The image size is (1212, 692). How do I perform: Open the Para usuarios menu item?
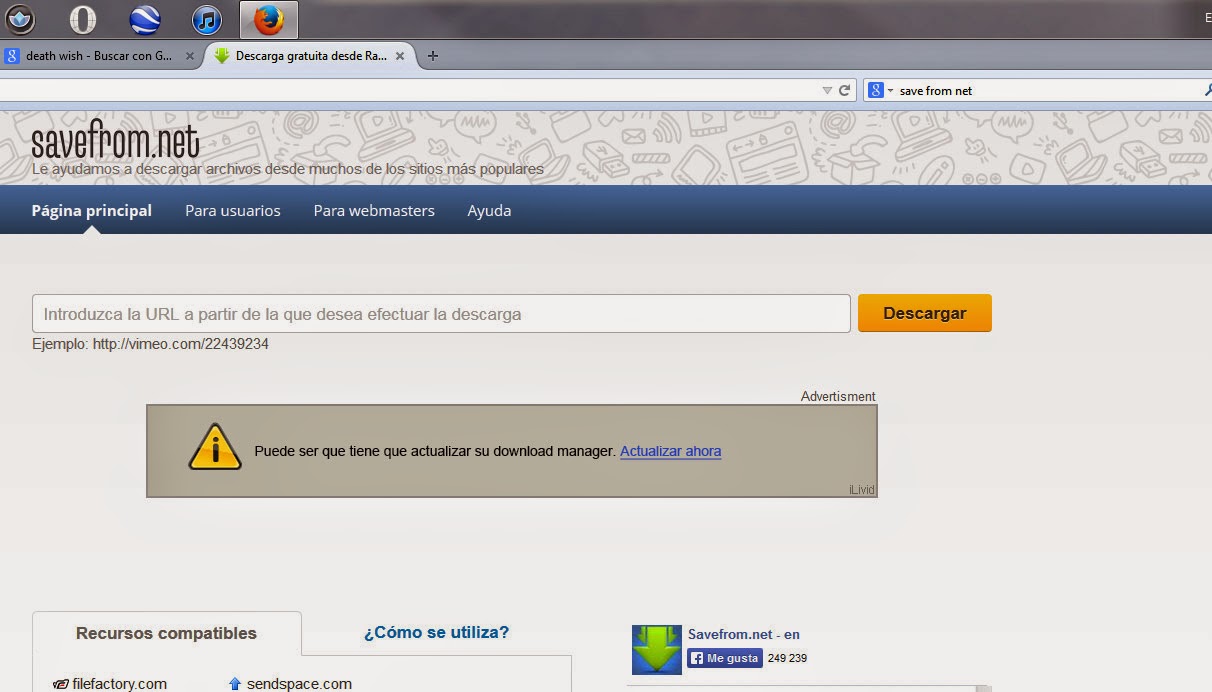click(x=233, y=211)
